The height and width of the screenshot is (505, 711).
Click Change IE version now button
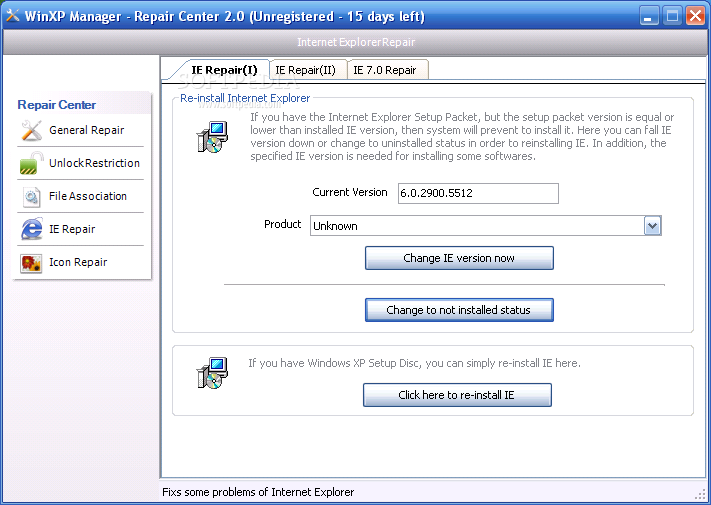(459, 258)
